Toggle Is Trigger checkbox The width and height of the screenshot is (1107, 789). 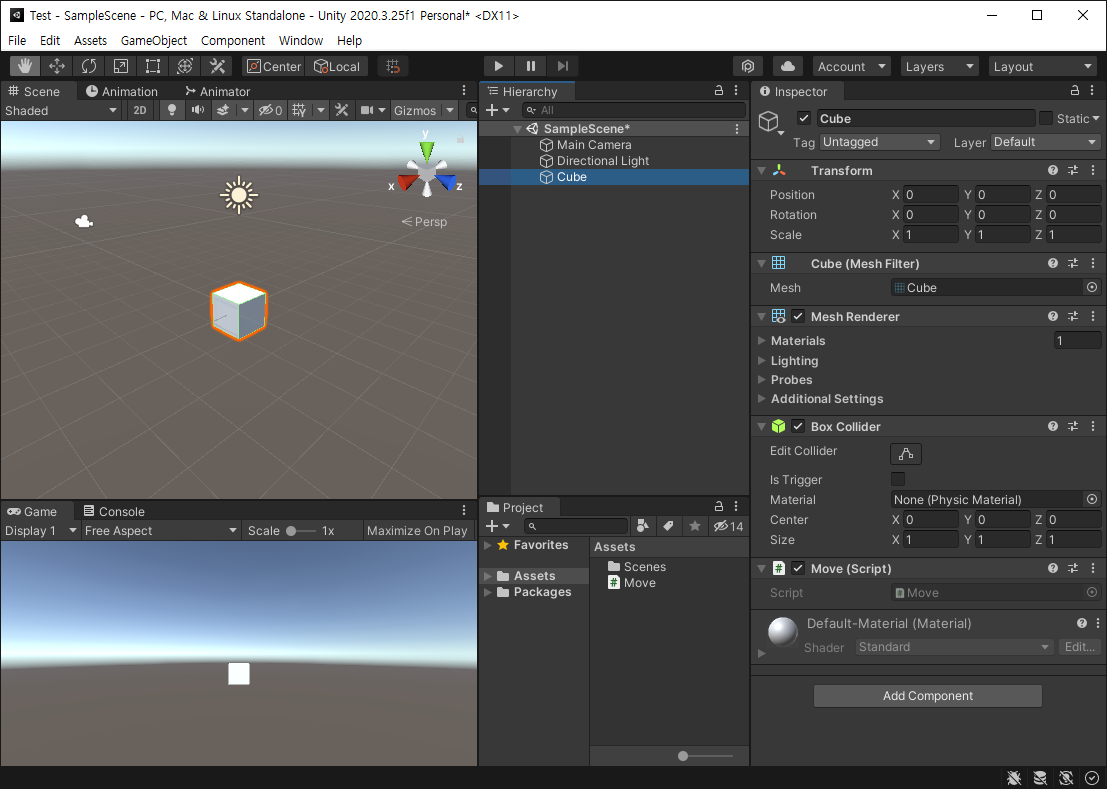[898, 479]
